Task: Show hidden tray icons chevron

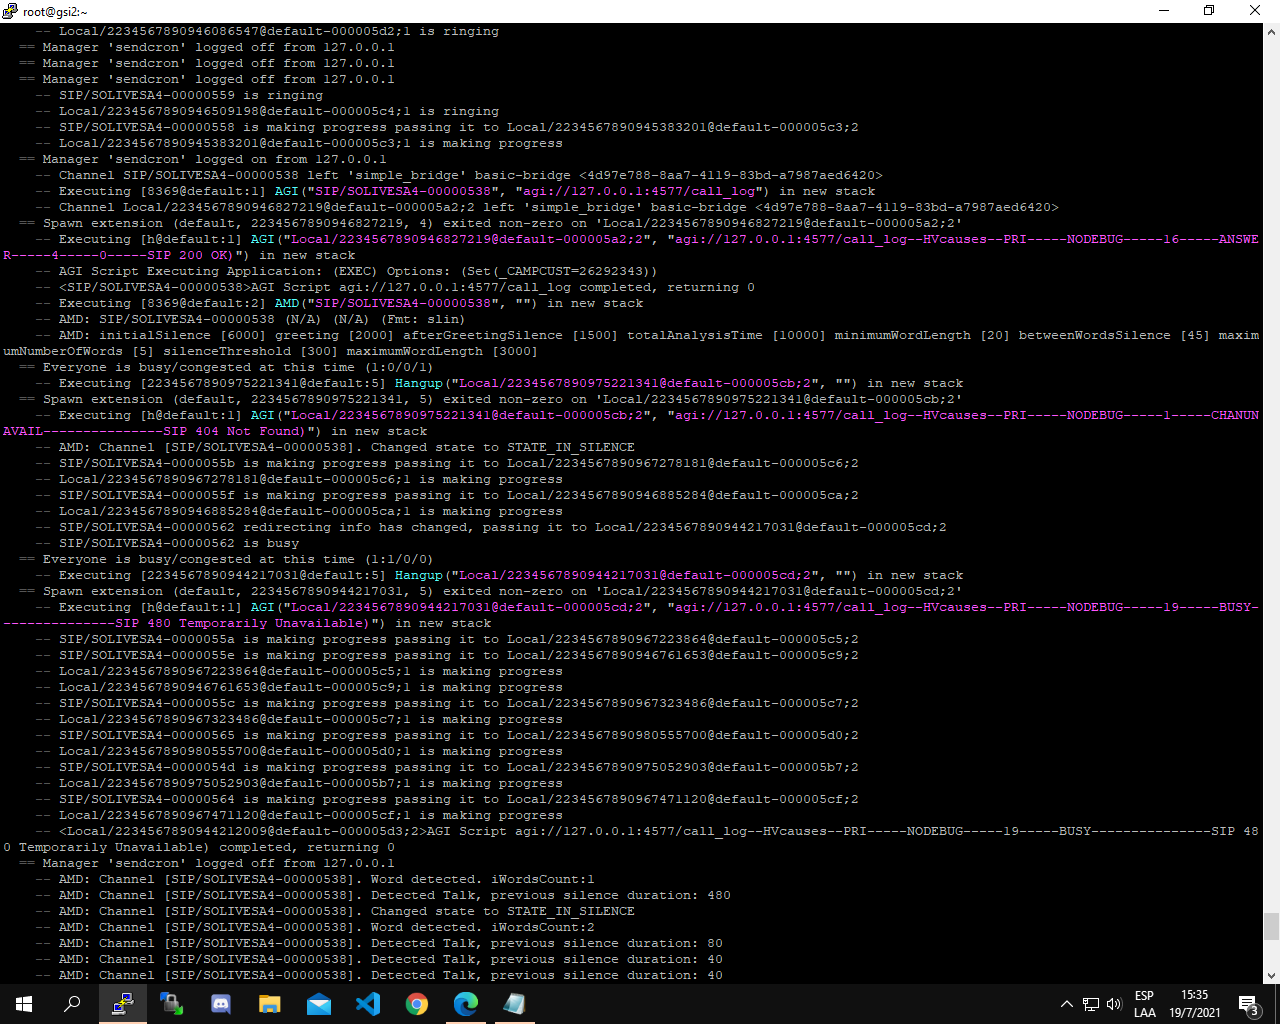Action: [1066, 1004]
